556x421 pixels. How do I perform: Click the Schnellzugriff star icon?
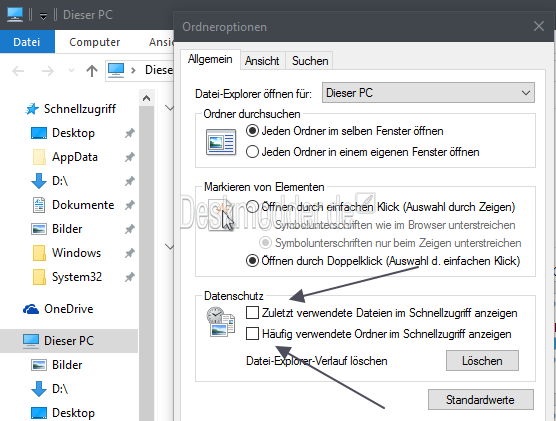pos(32,109)
